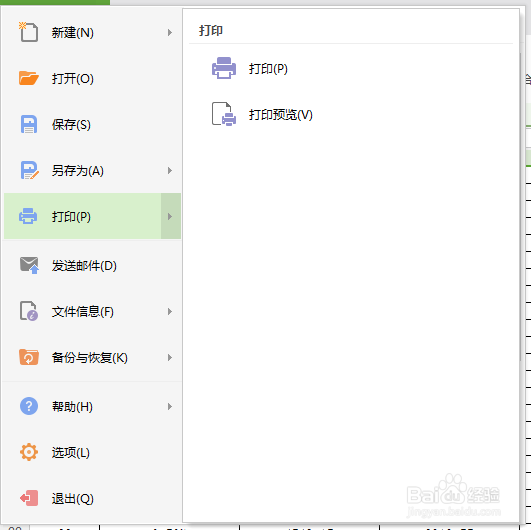The height and width of the screenshot is (530, 531).
Task: Click the blue Save floppy icon
Action: coord(29,124)
